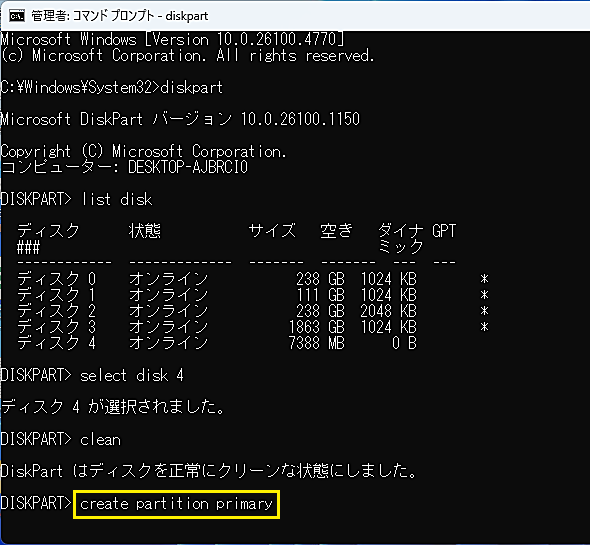Click the GPT asterisk for disk 0
590x545 pixels.
[x=485, y=279]
